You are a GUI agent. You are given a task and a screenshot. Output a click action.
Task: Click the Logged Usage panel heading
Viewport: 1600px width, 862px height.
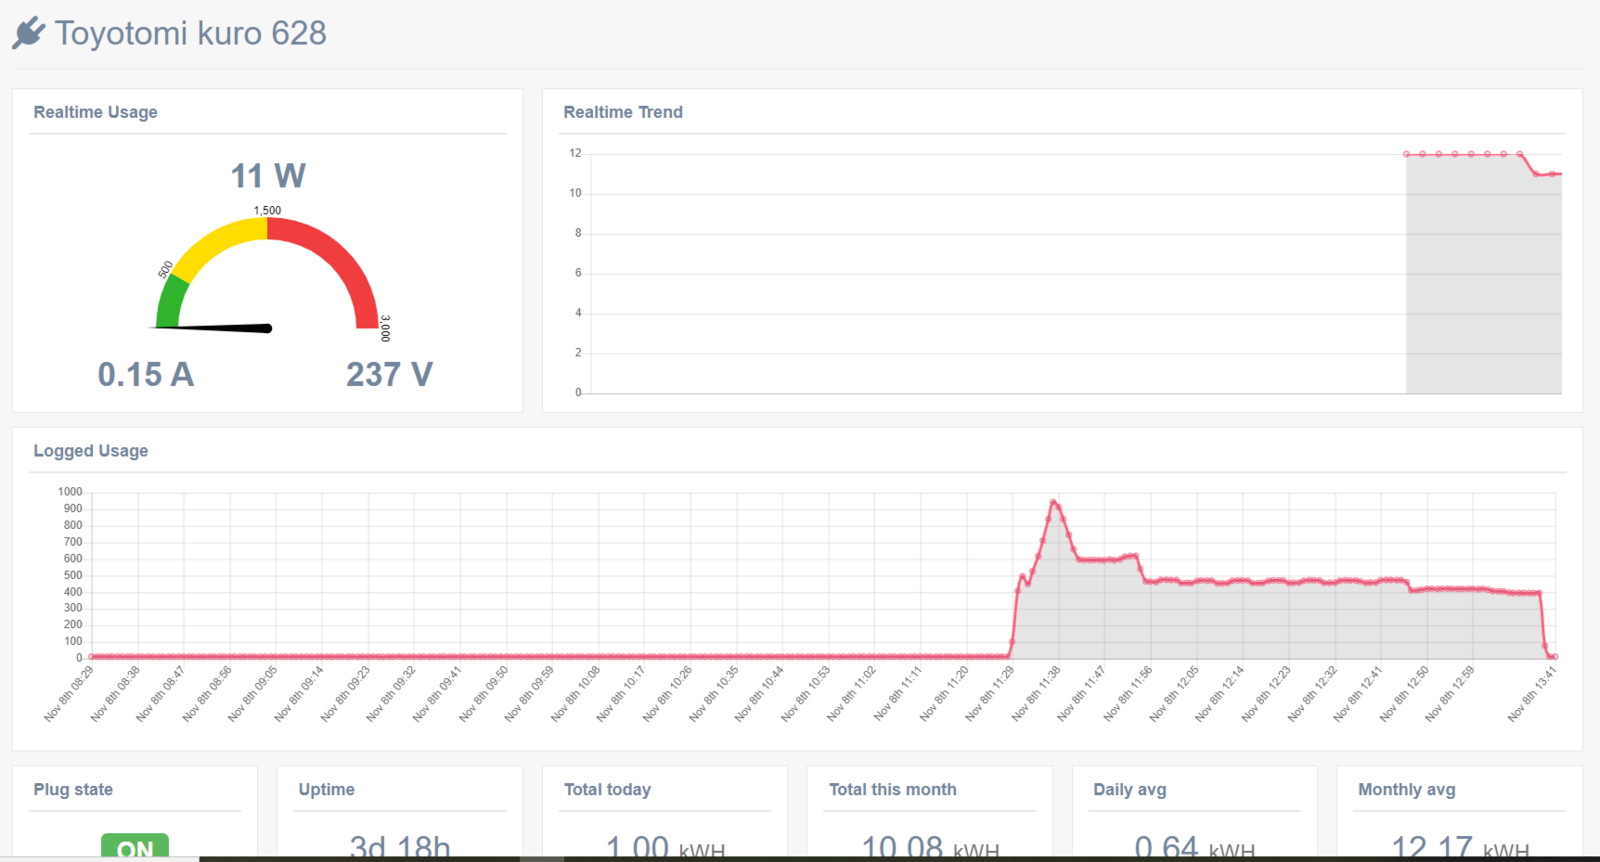[91, 451]
